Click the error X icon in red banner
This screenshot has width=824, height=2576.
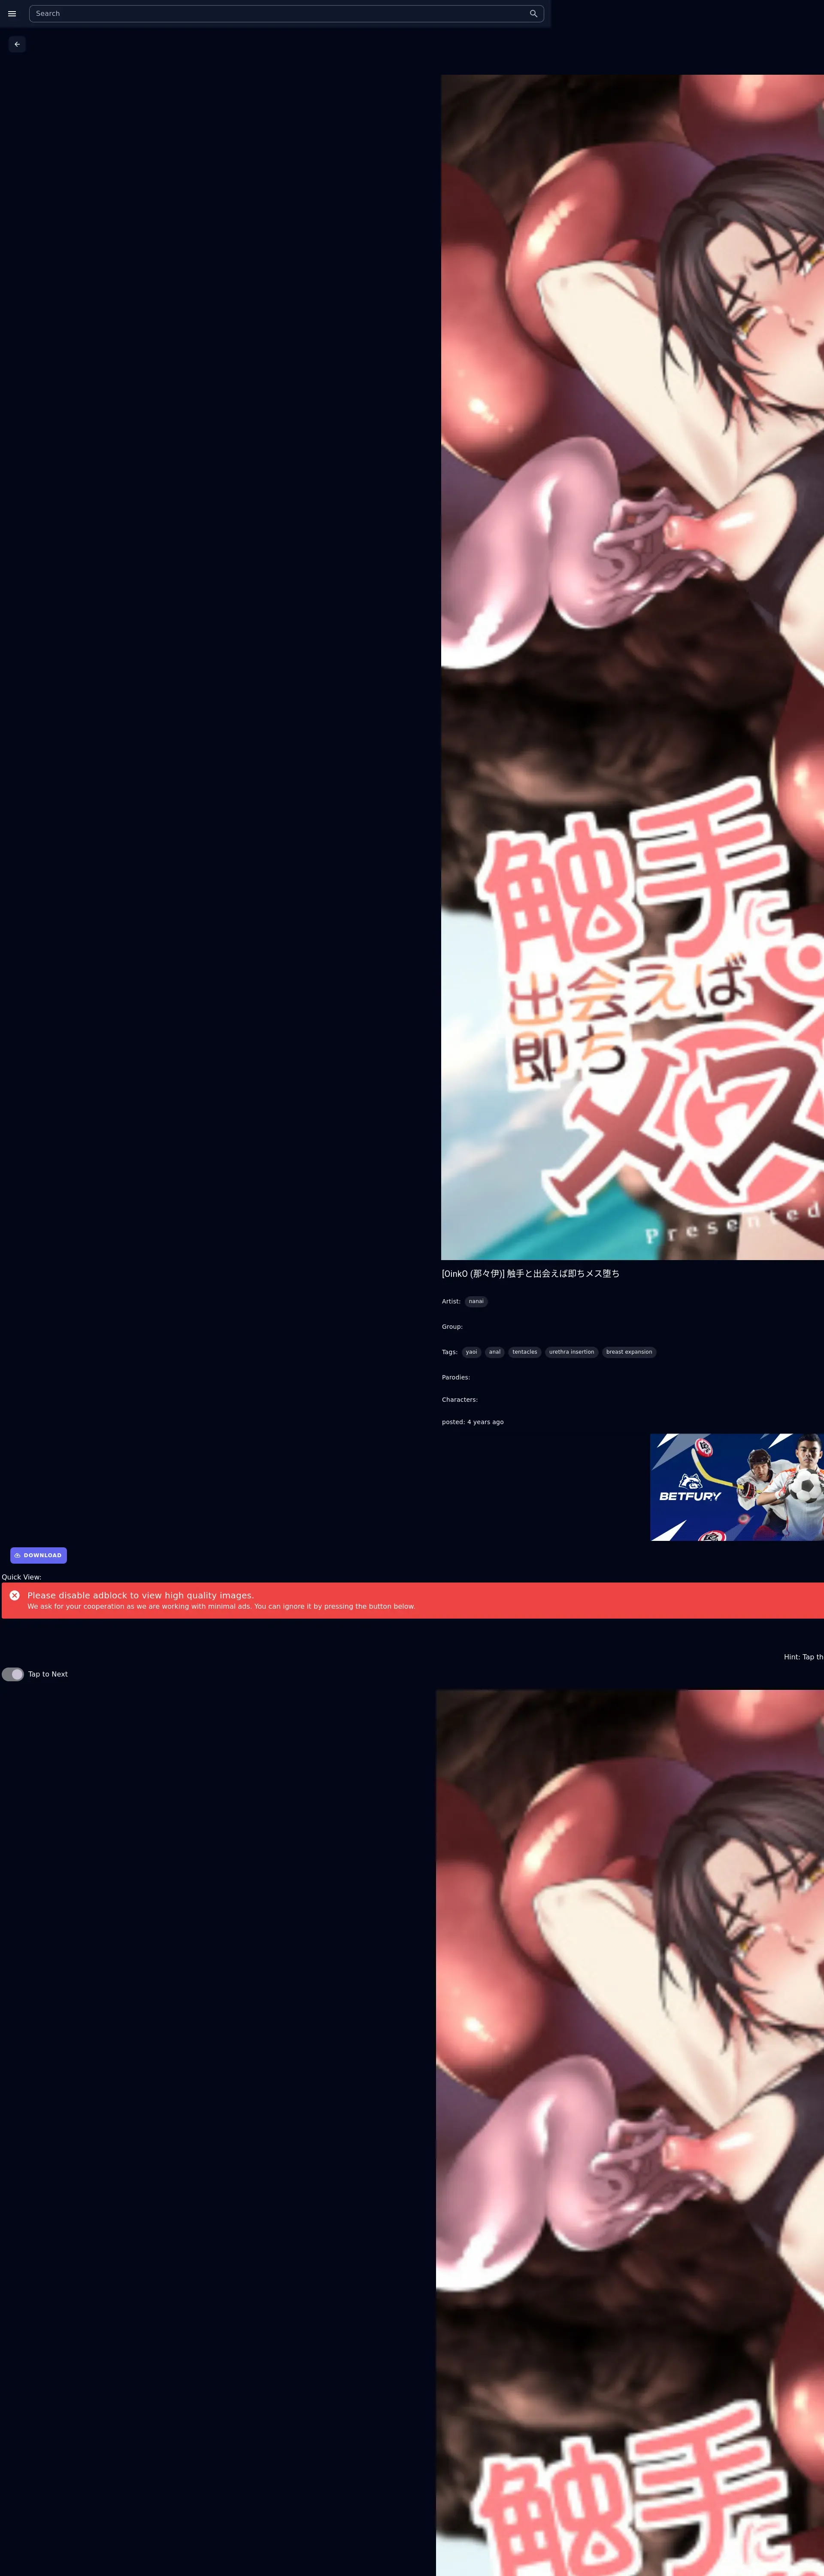tap(14, 1595)
